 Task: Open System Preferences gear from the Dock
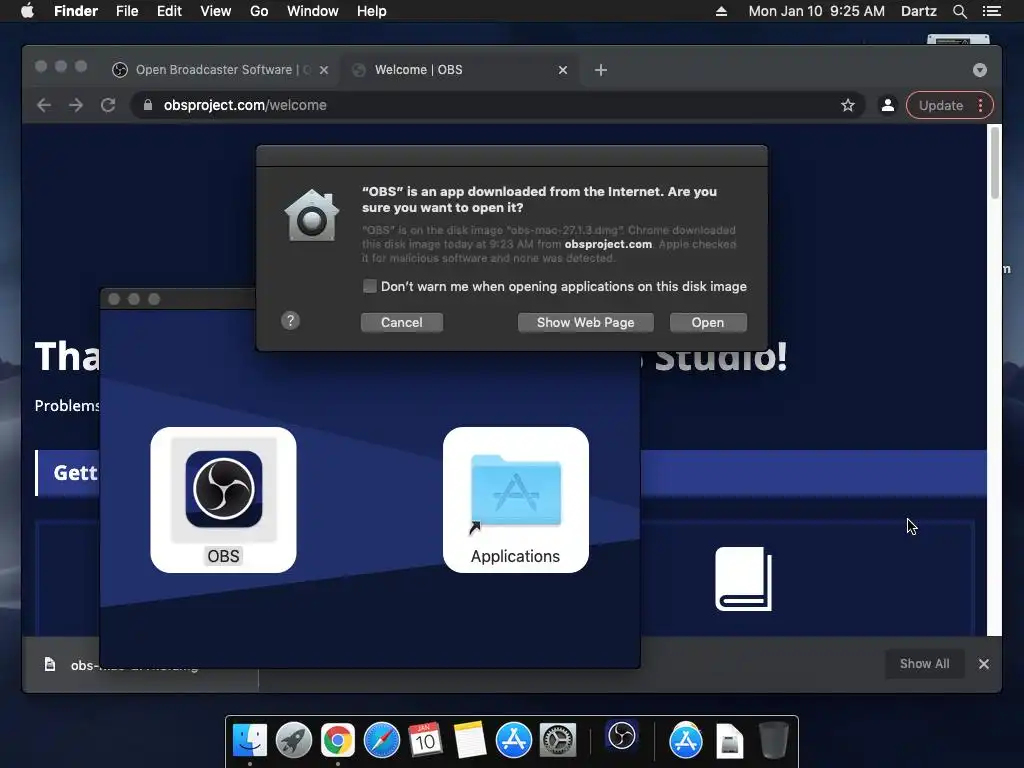tap(557, 740)
